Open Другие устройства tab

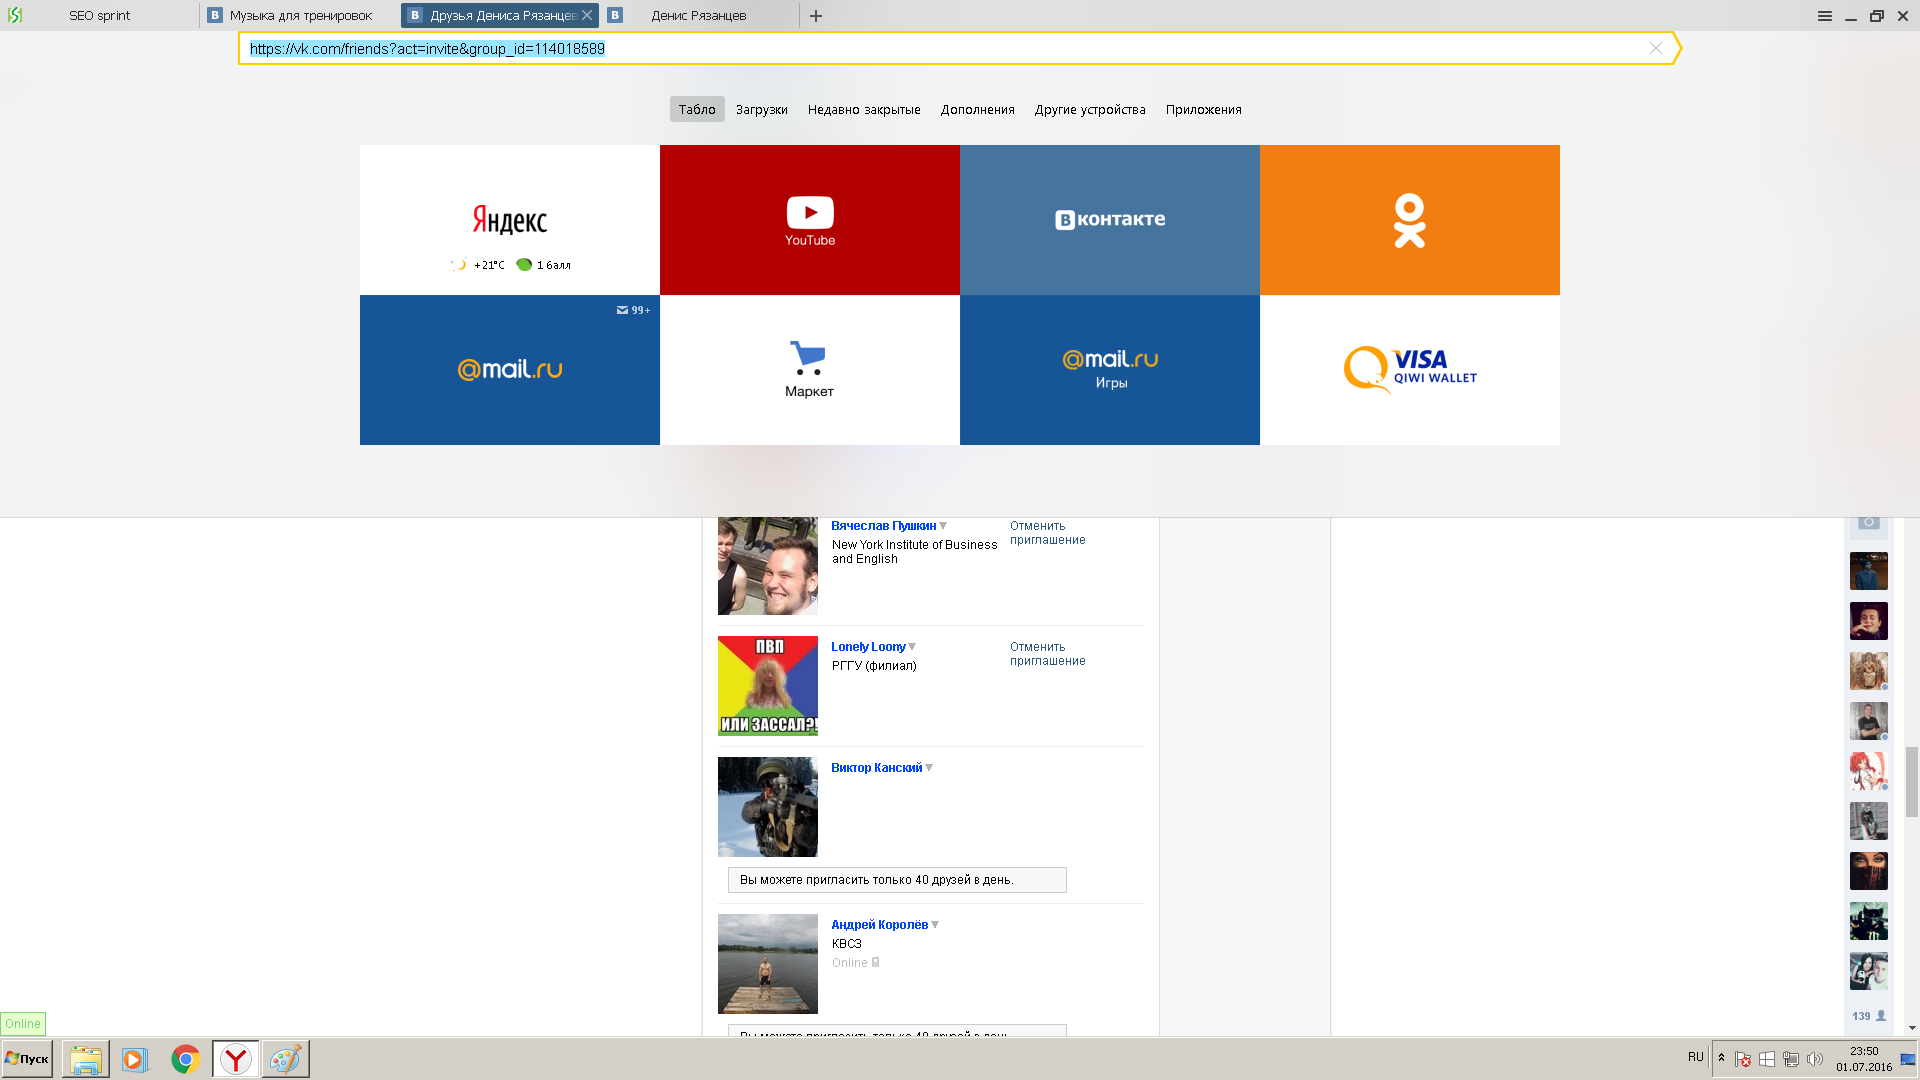click(1090, 110)
